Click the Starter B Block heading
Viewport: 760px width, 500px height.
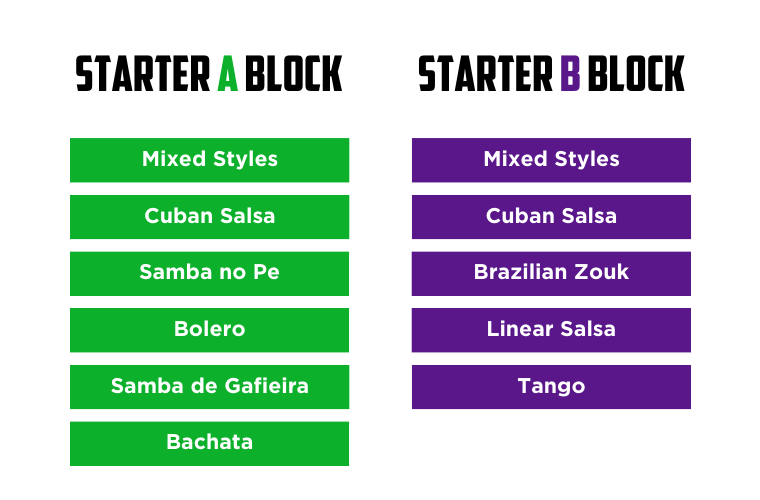pos(552,73)
